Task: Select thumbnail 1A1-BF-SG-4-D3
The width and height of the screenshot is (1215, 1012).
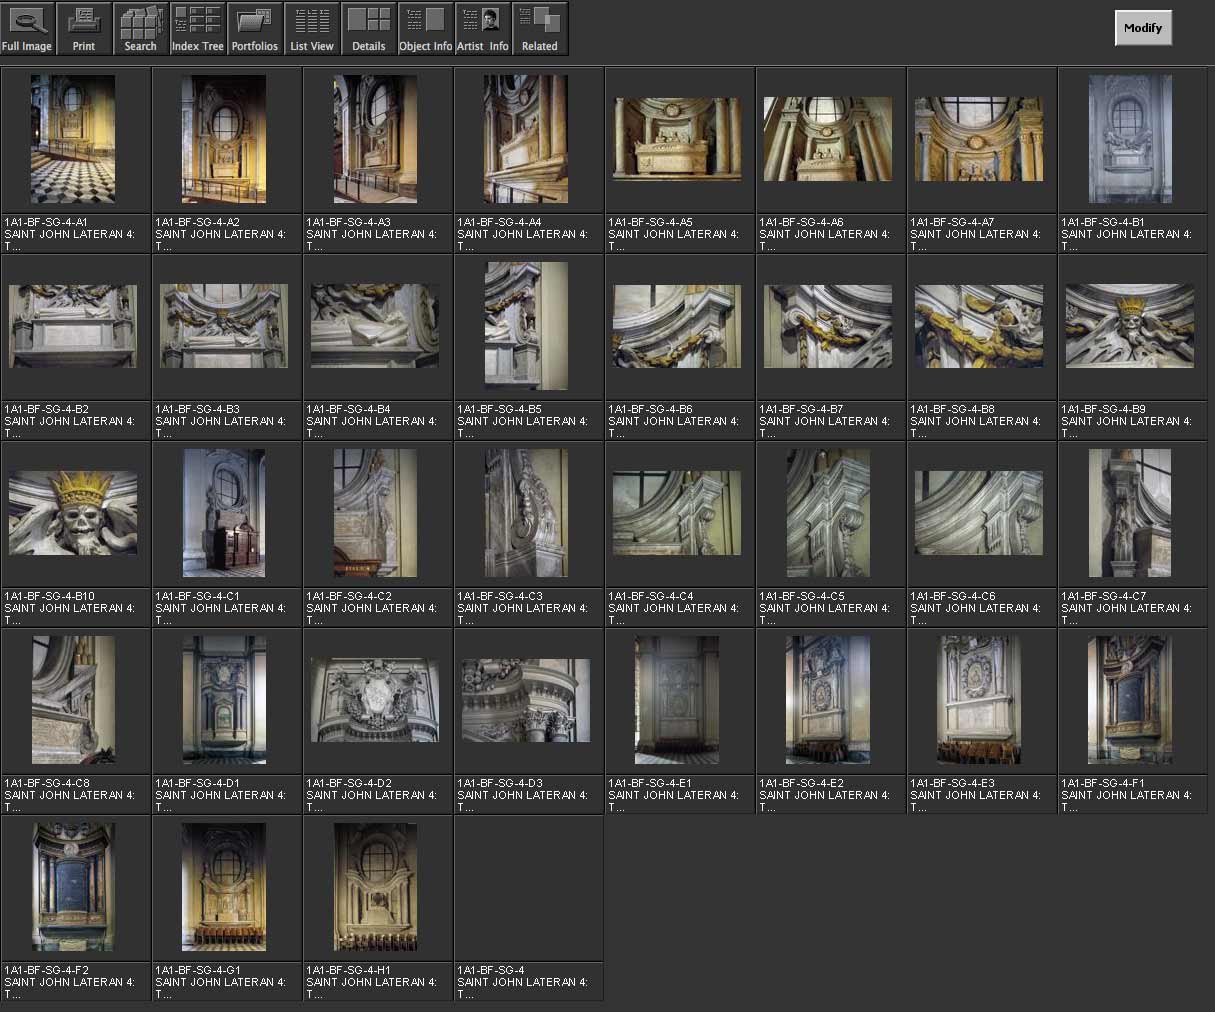Action: [526, 700]
